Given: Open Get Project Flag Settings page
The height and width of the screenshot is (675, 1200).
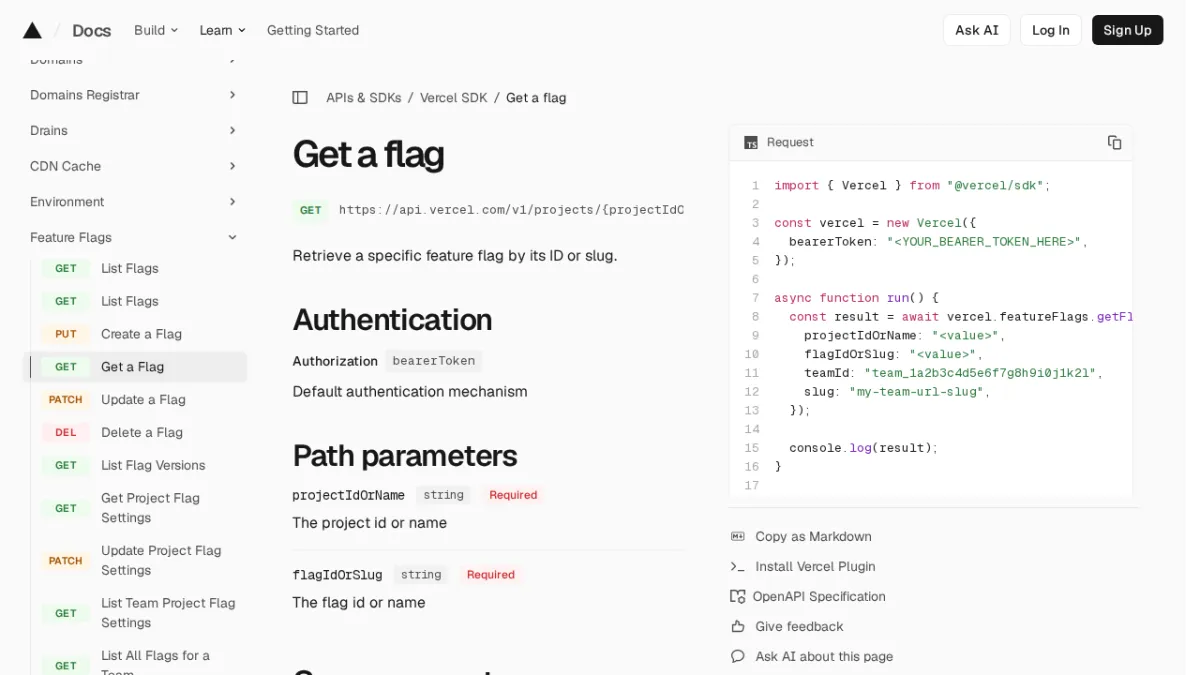Looking at the screenshot, I should pos(150,508).
